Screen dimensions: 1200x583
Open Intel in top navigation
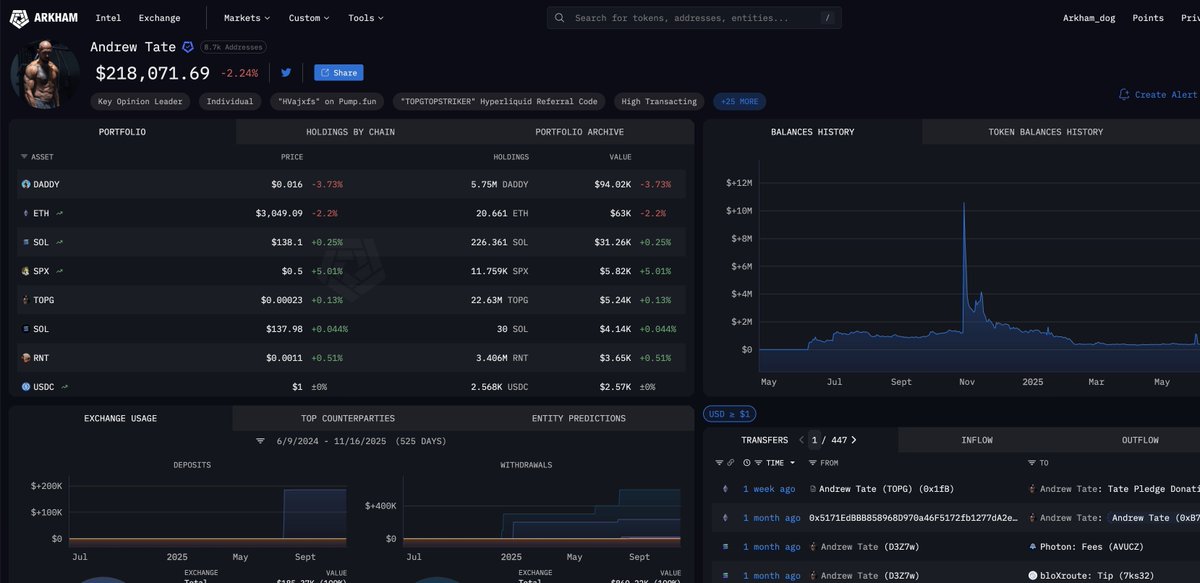[106, 18]
